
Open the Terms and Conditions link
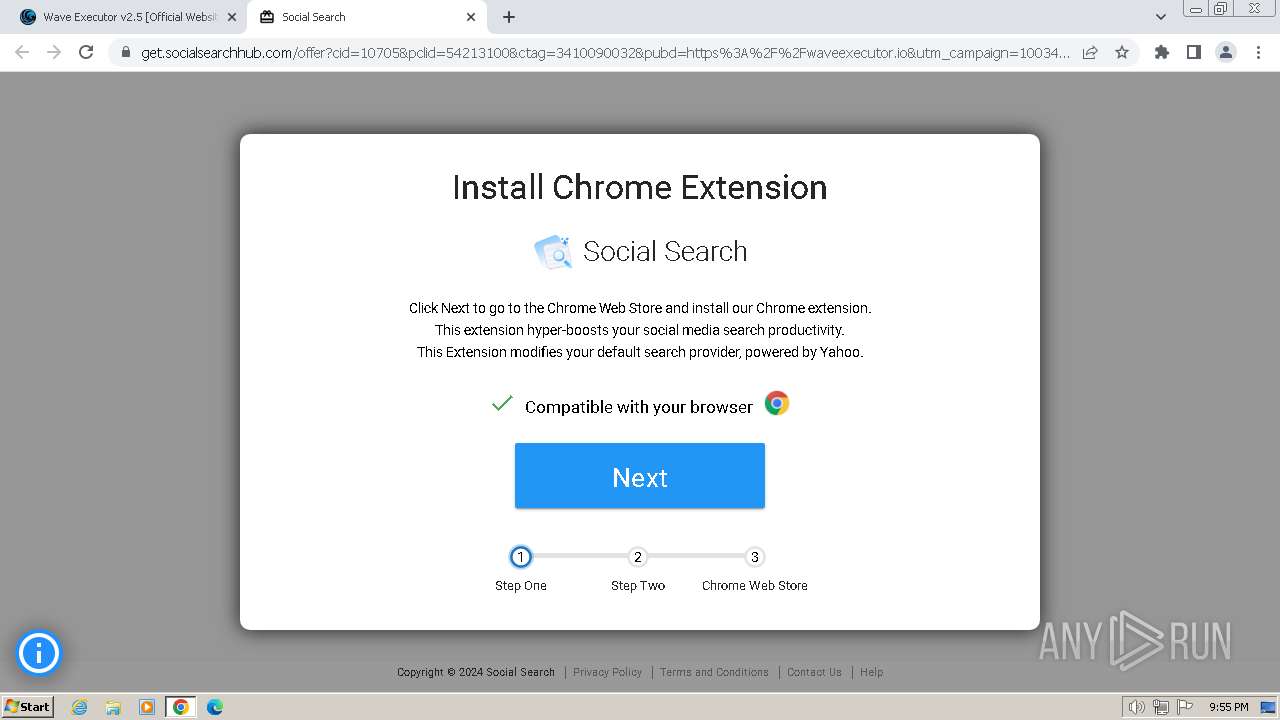[714, 672]
